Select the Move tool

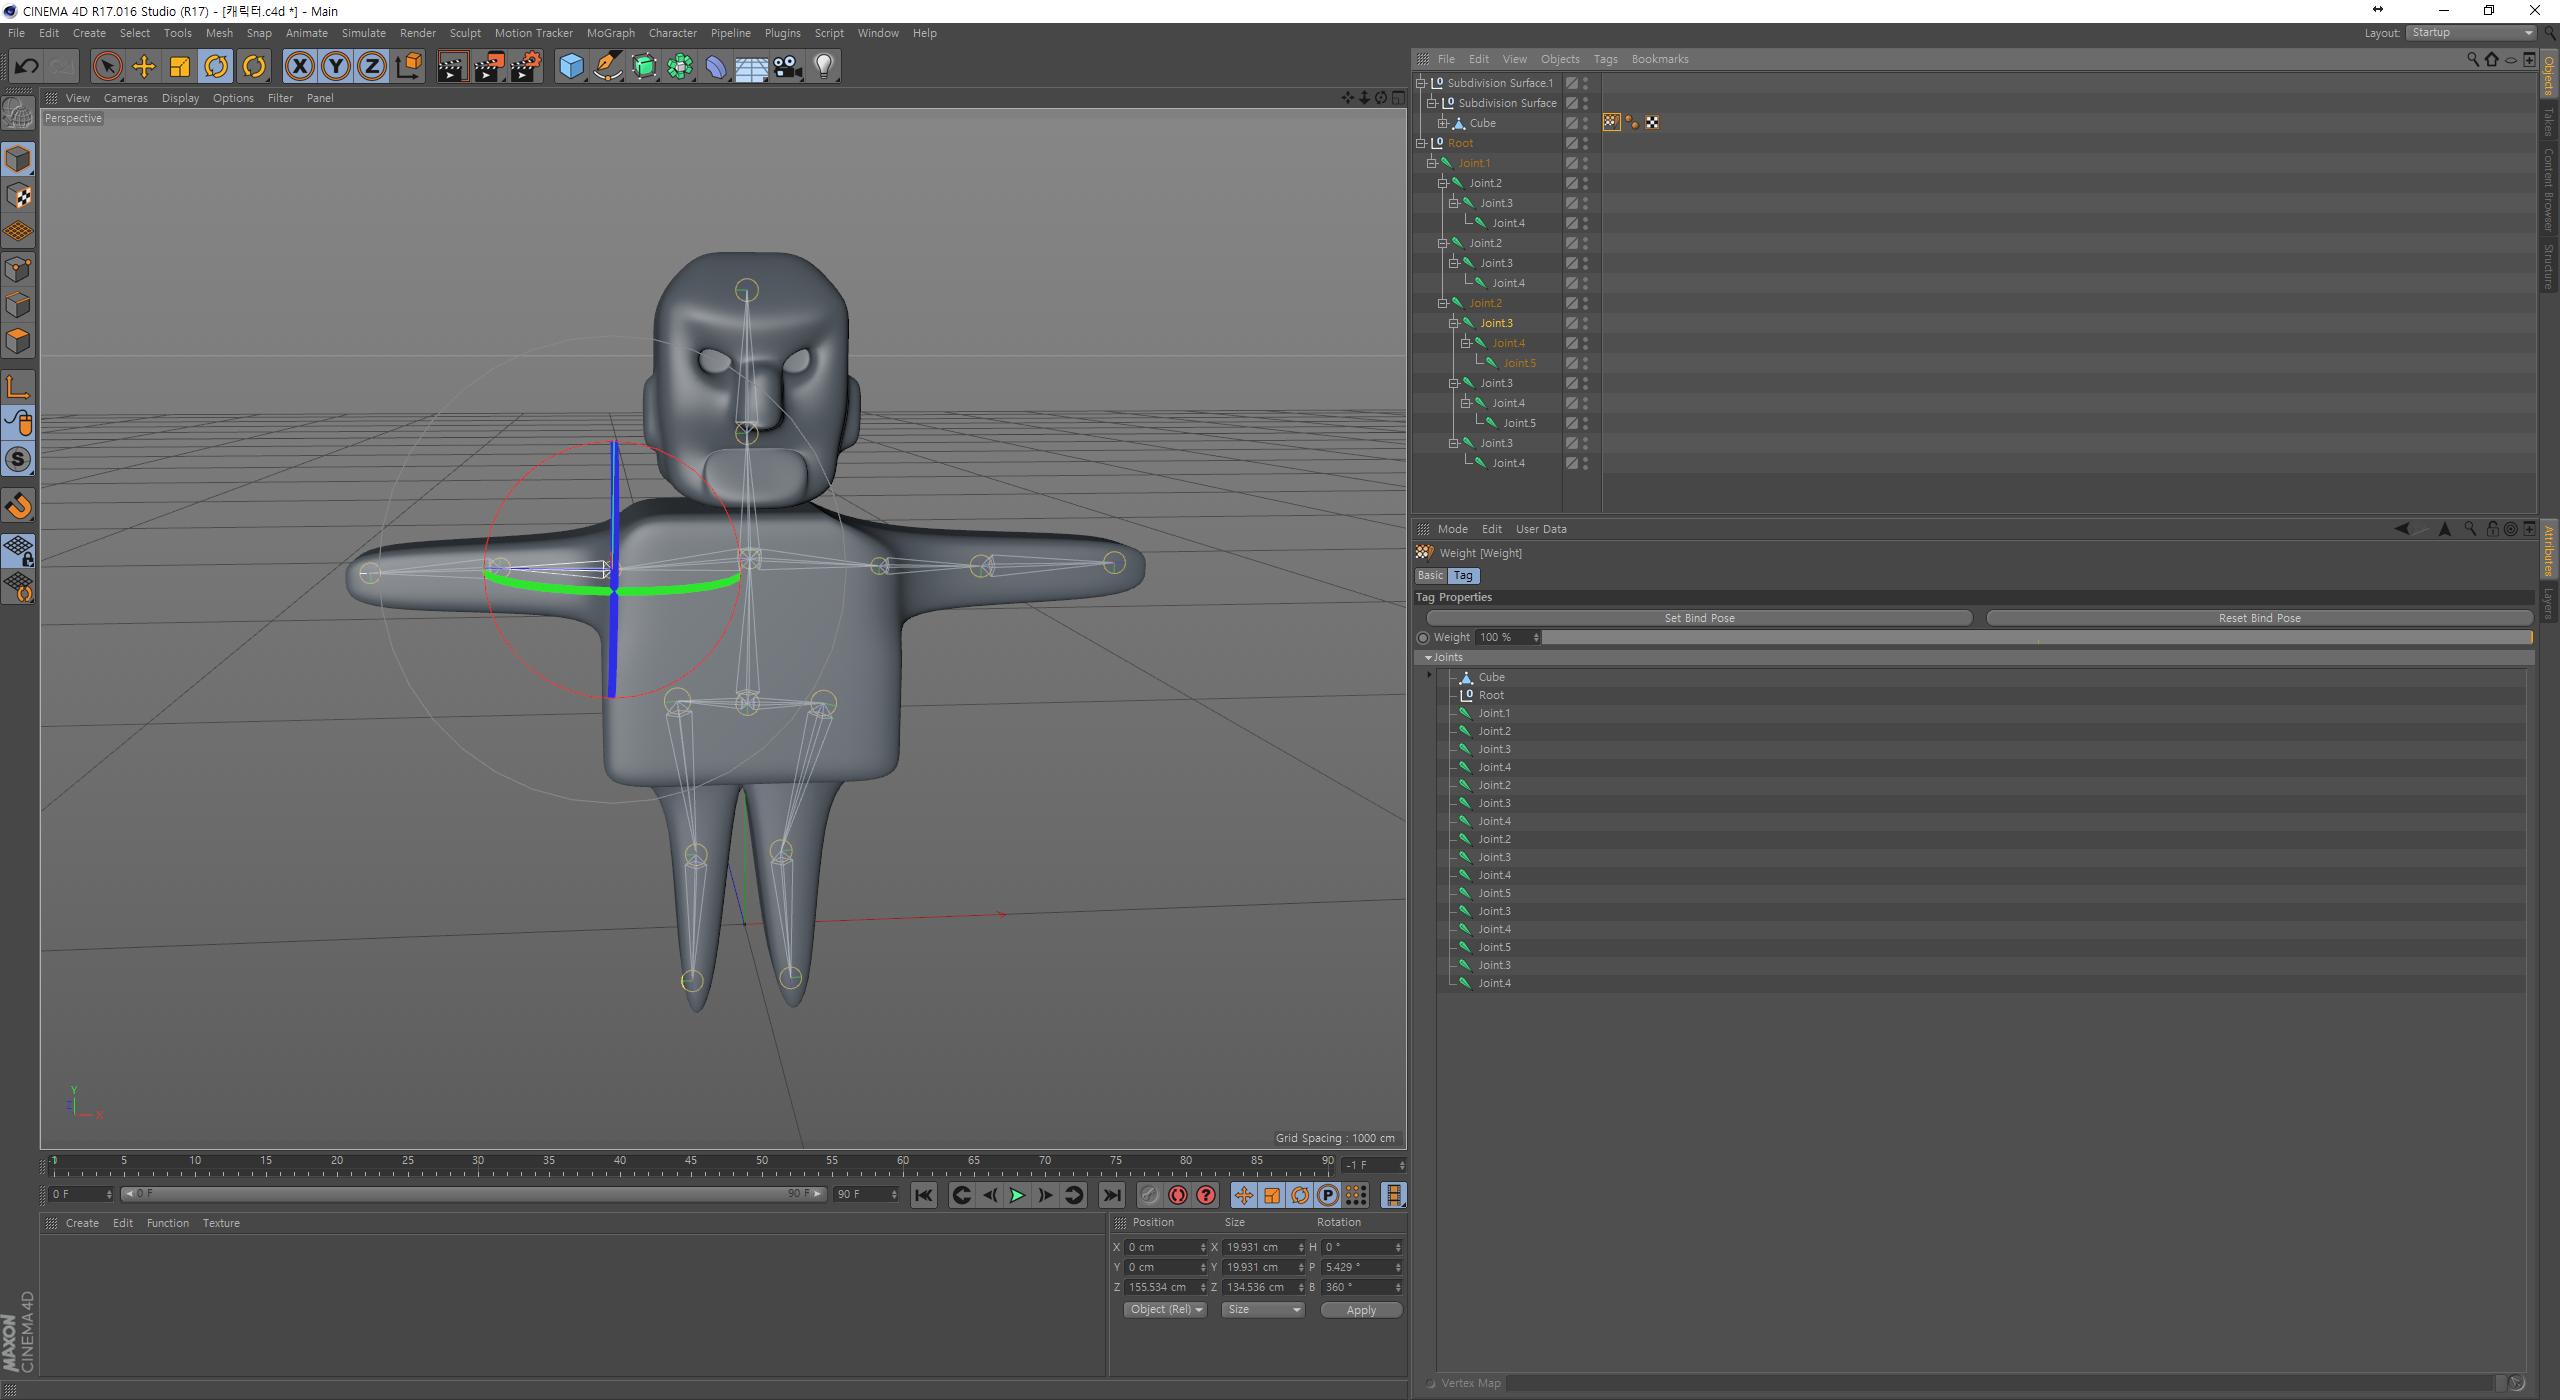pos(144,67)
